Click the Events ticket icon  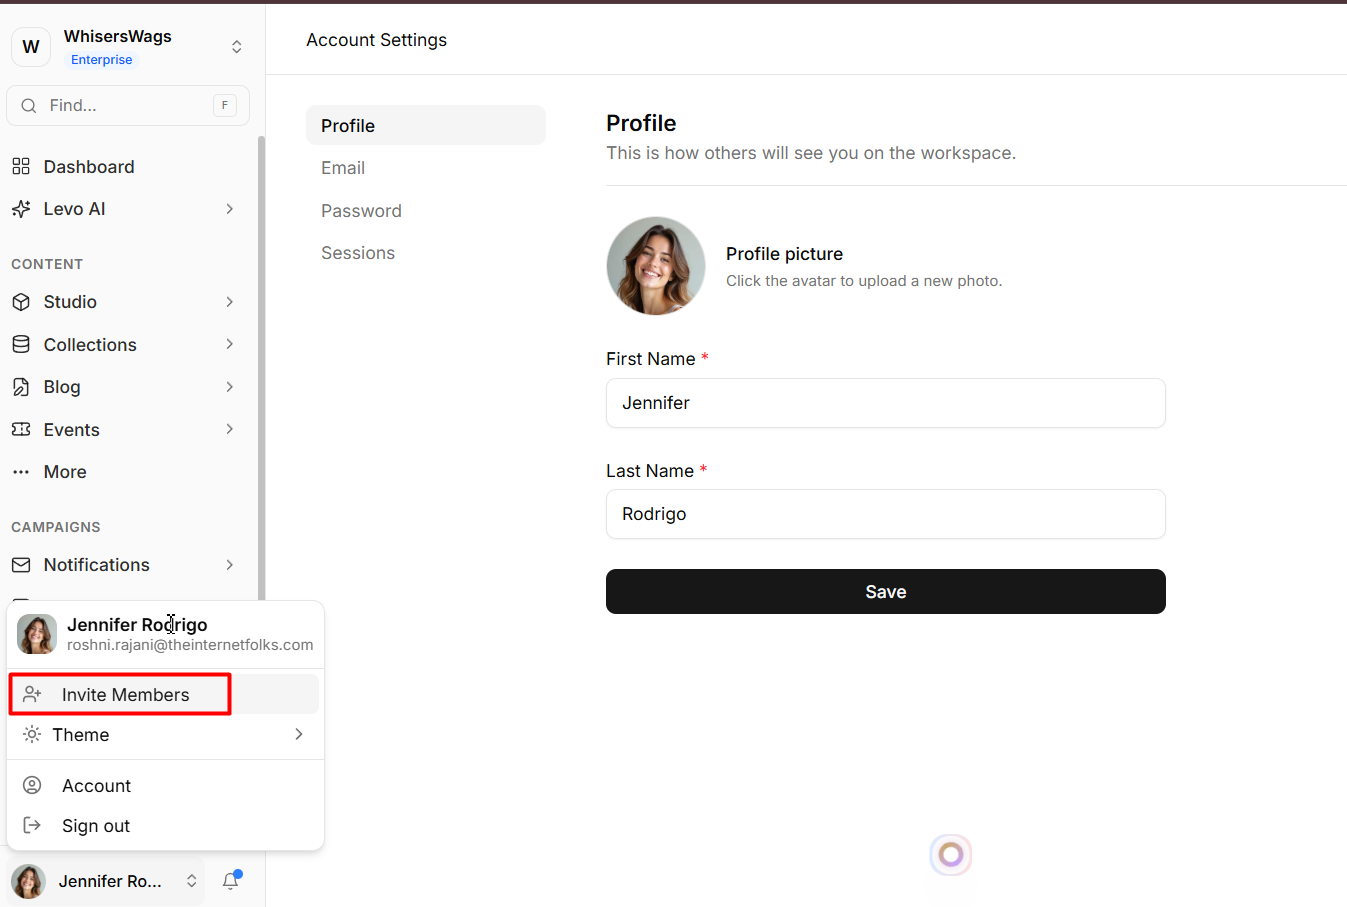coord(21,429)
